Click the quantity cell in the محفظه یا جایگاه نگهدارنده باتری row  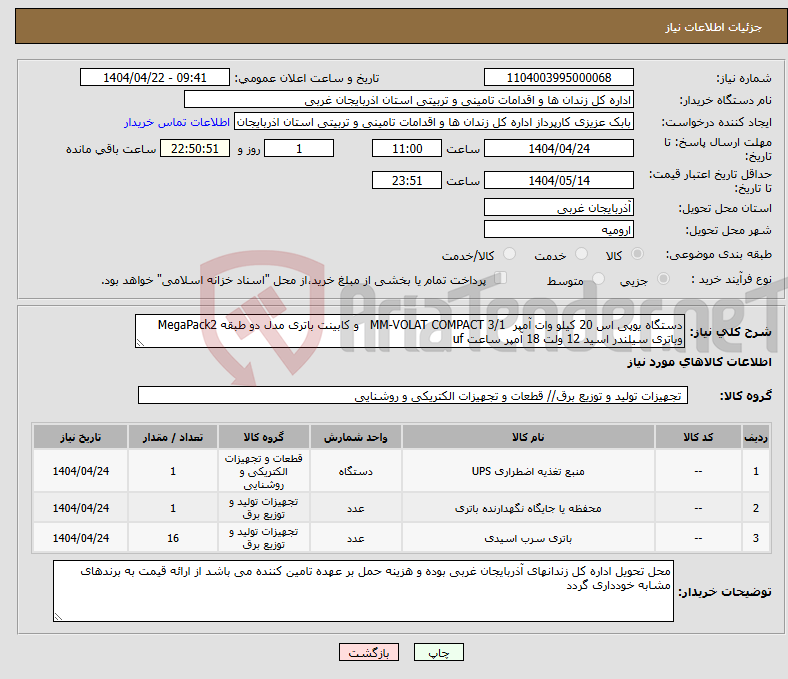172,508
